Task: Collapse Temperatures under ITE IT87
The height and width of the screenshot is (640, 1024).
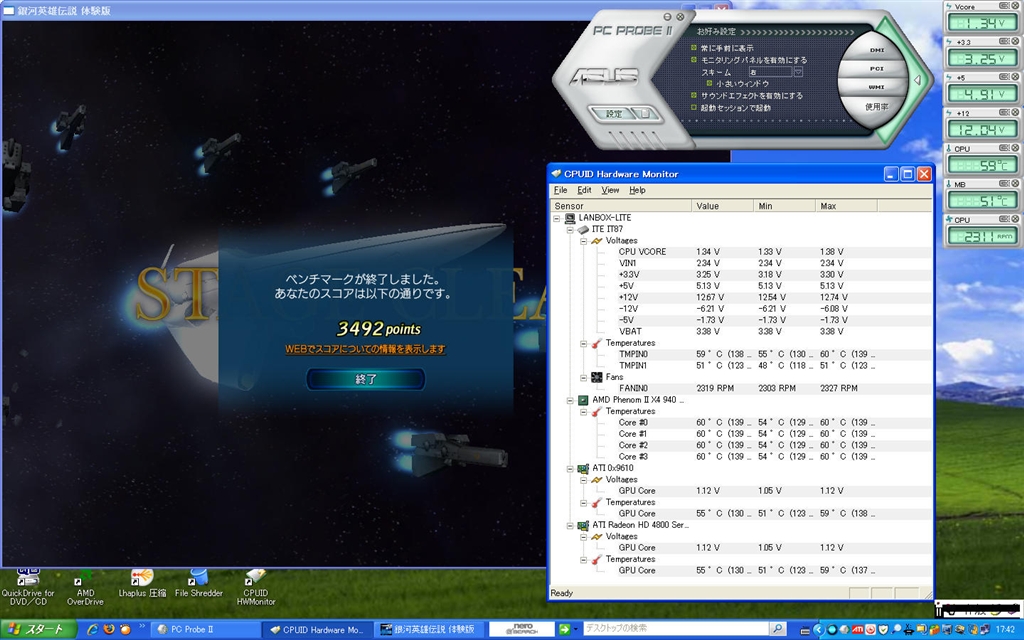Action: coord(583,343)
